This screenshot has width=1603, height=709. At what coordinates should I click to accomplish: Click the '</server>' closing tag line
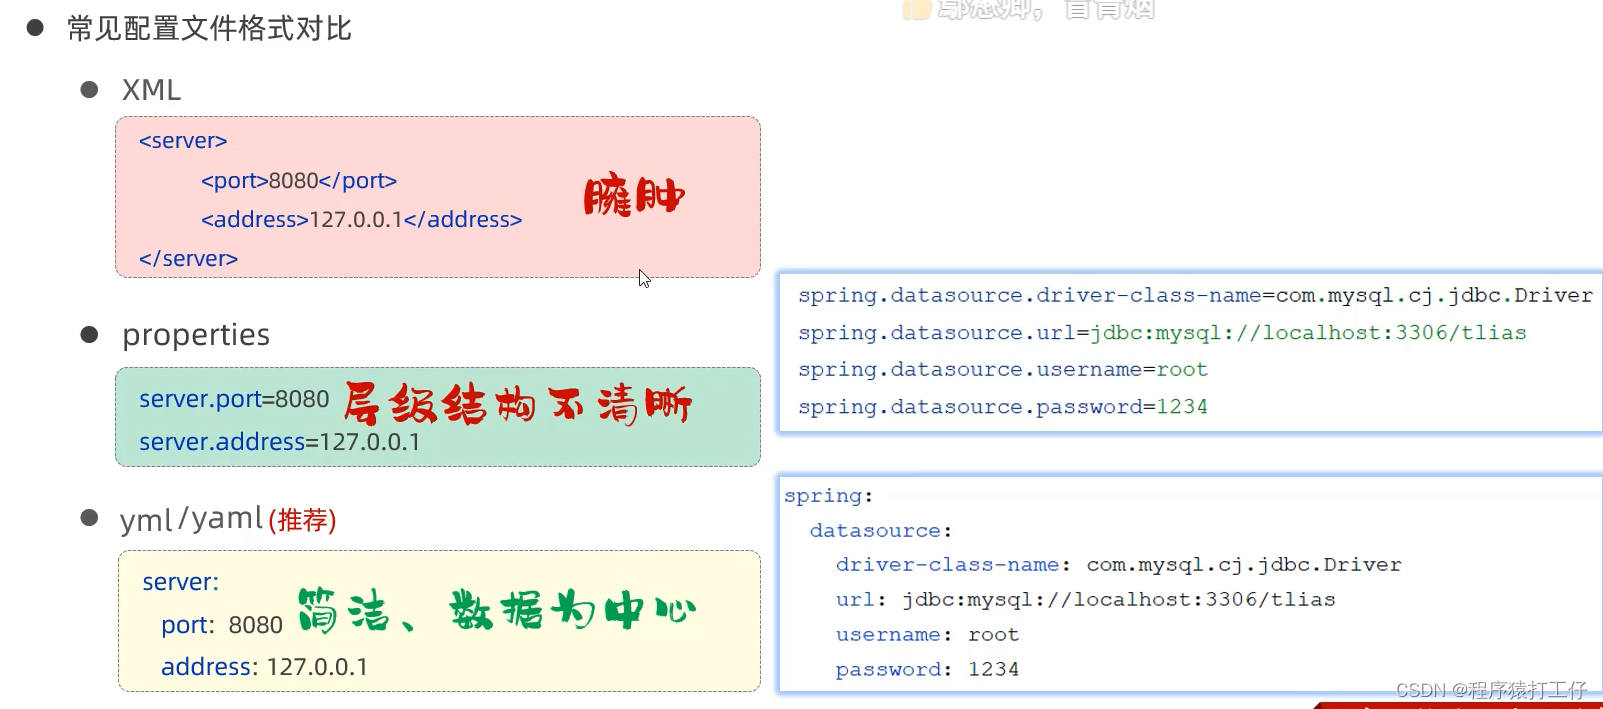pyautogui.click(x=188, y=259)
